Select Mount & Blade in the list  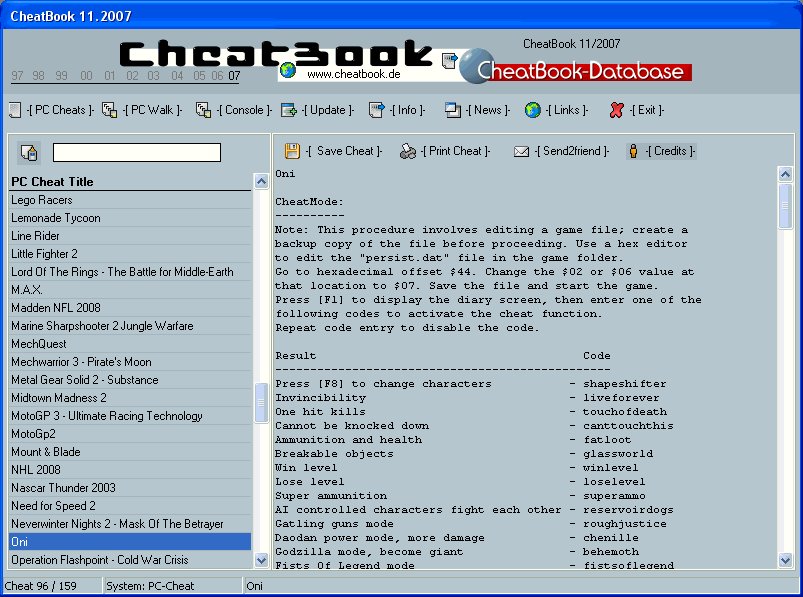point(130,452)
